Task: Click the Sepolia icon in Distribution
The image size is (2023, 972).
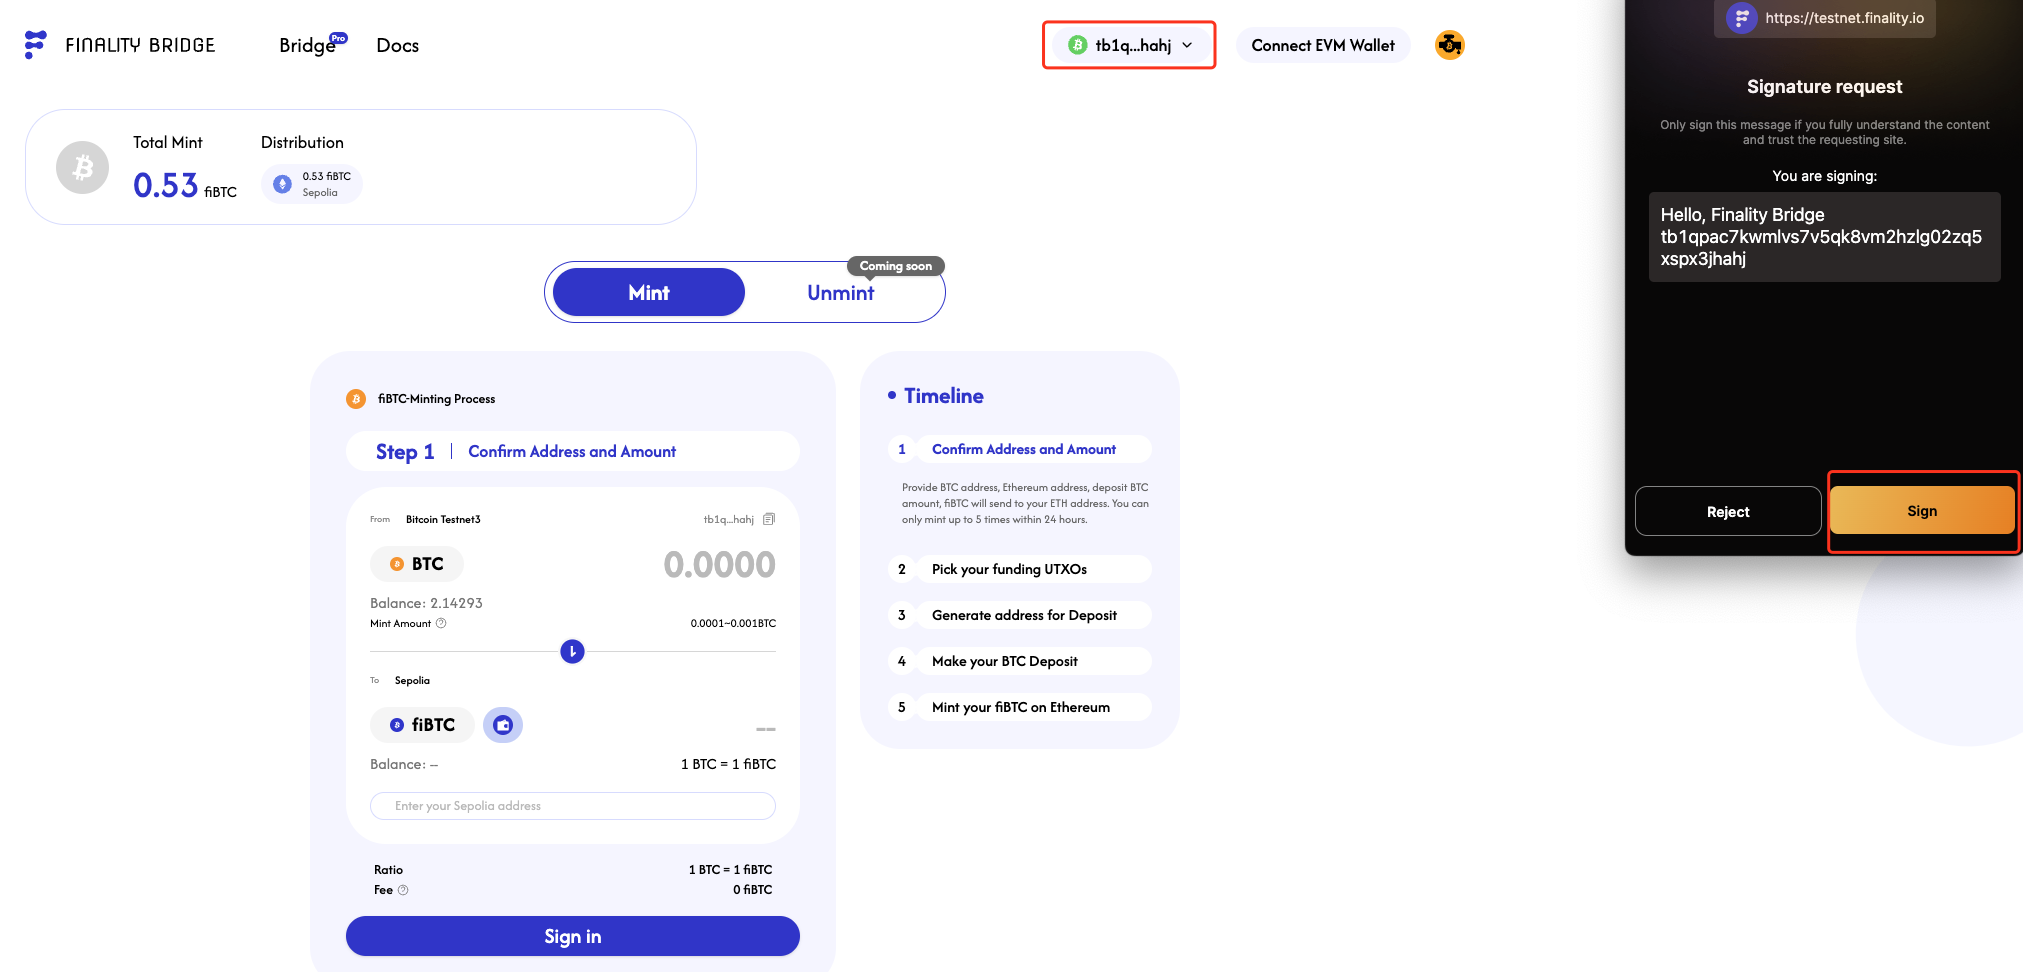Action: 281,183
